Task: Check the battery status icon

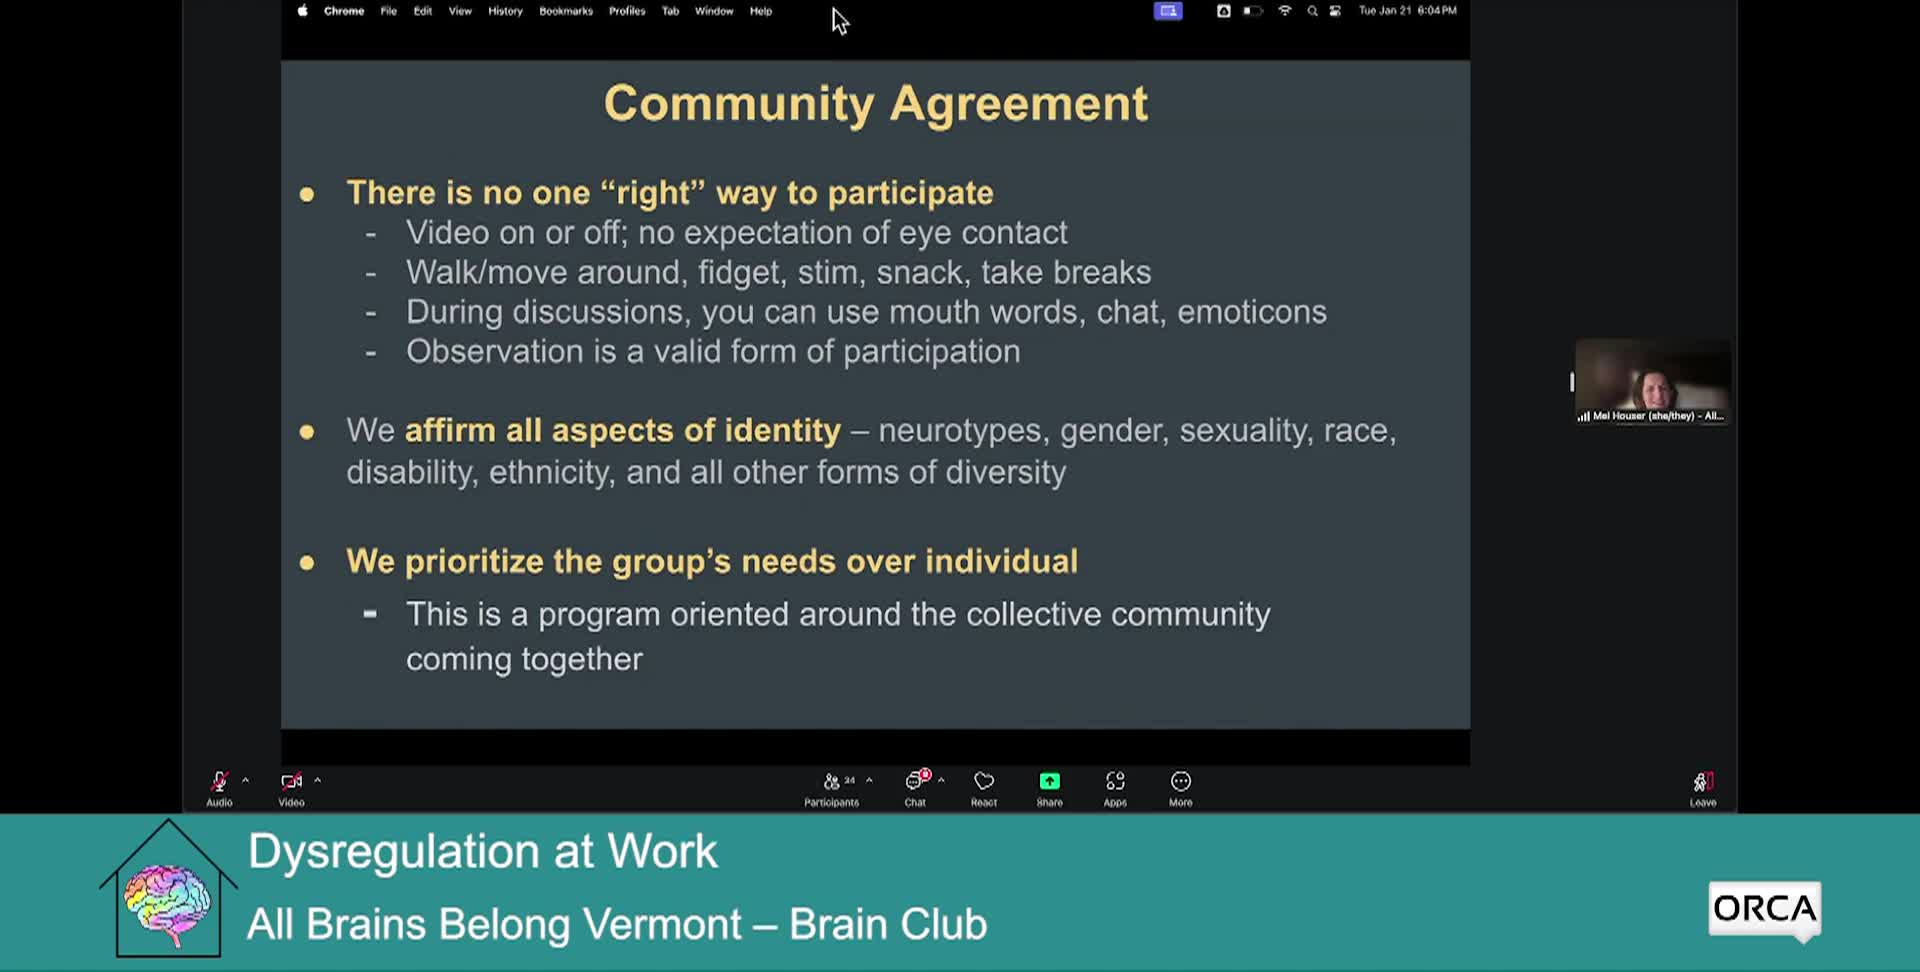Action: pos(1251,11)
